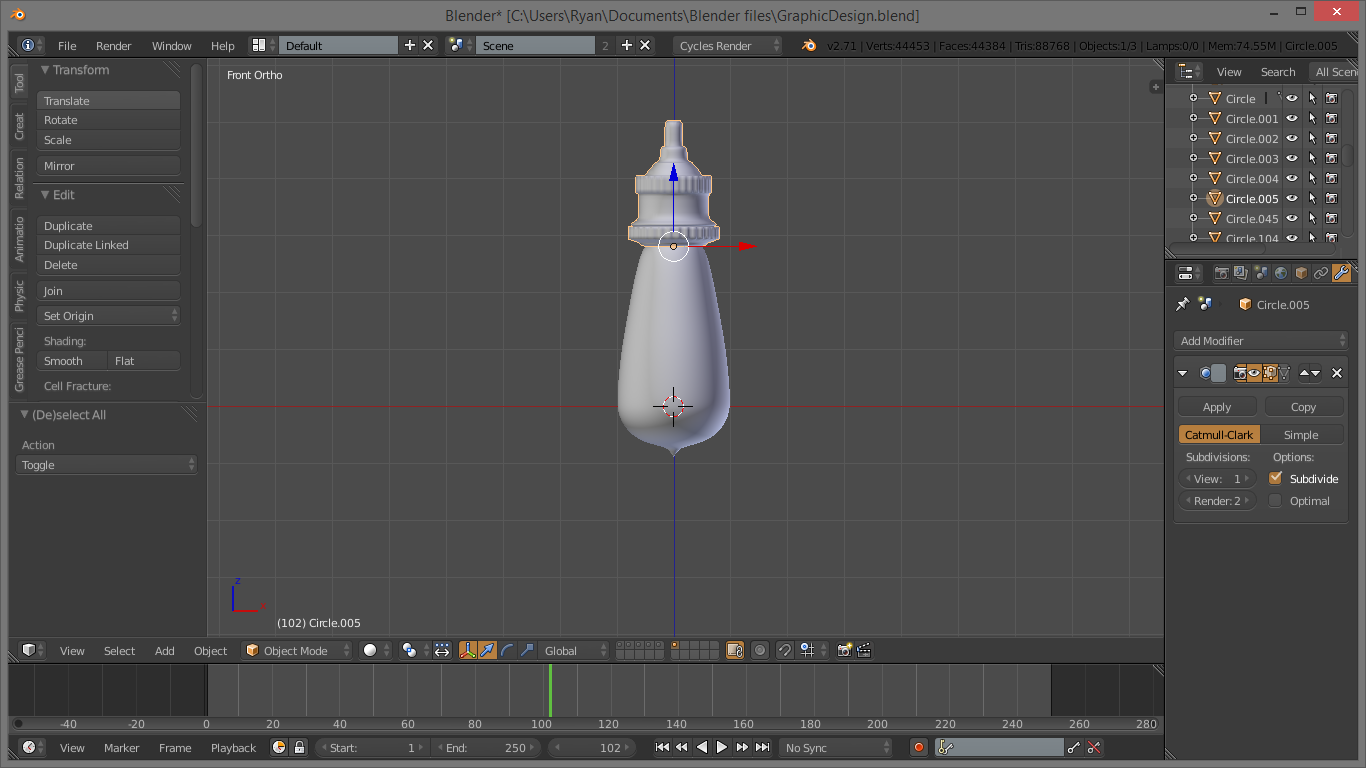Jump to the last frame
The width and height of the screenshot is (1366, 768).
(762, 747)
